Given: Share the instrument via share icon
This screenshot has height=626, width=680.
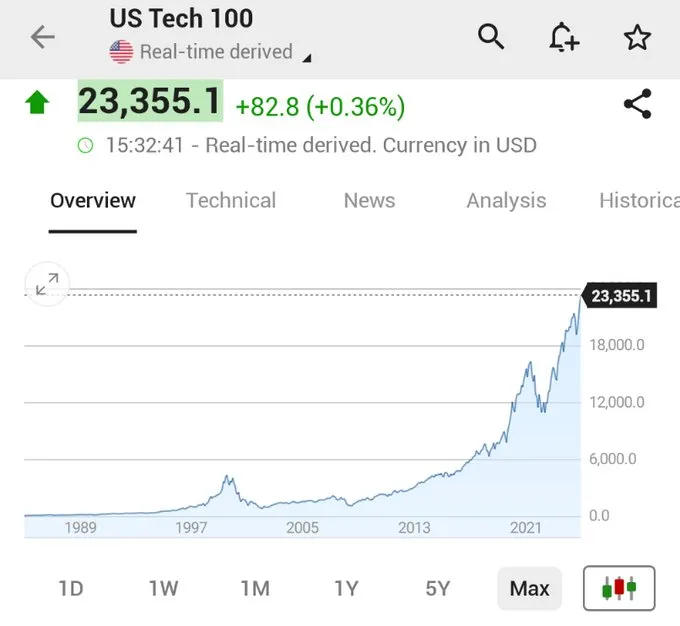Looking at the screenshot, I should 637,104.
